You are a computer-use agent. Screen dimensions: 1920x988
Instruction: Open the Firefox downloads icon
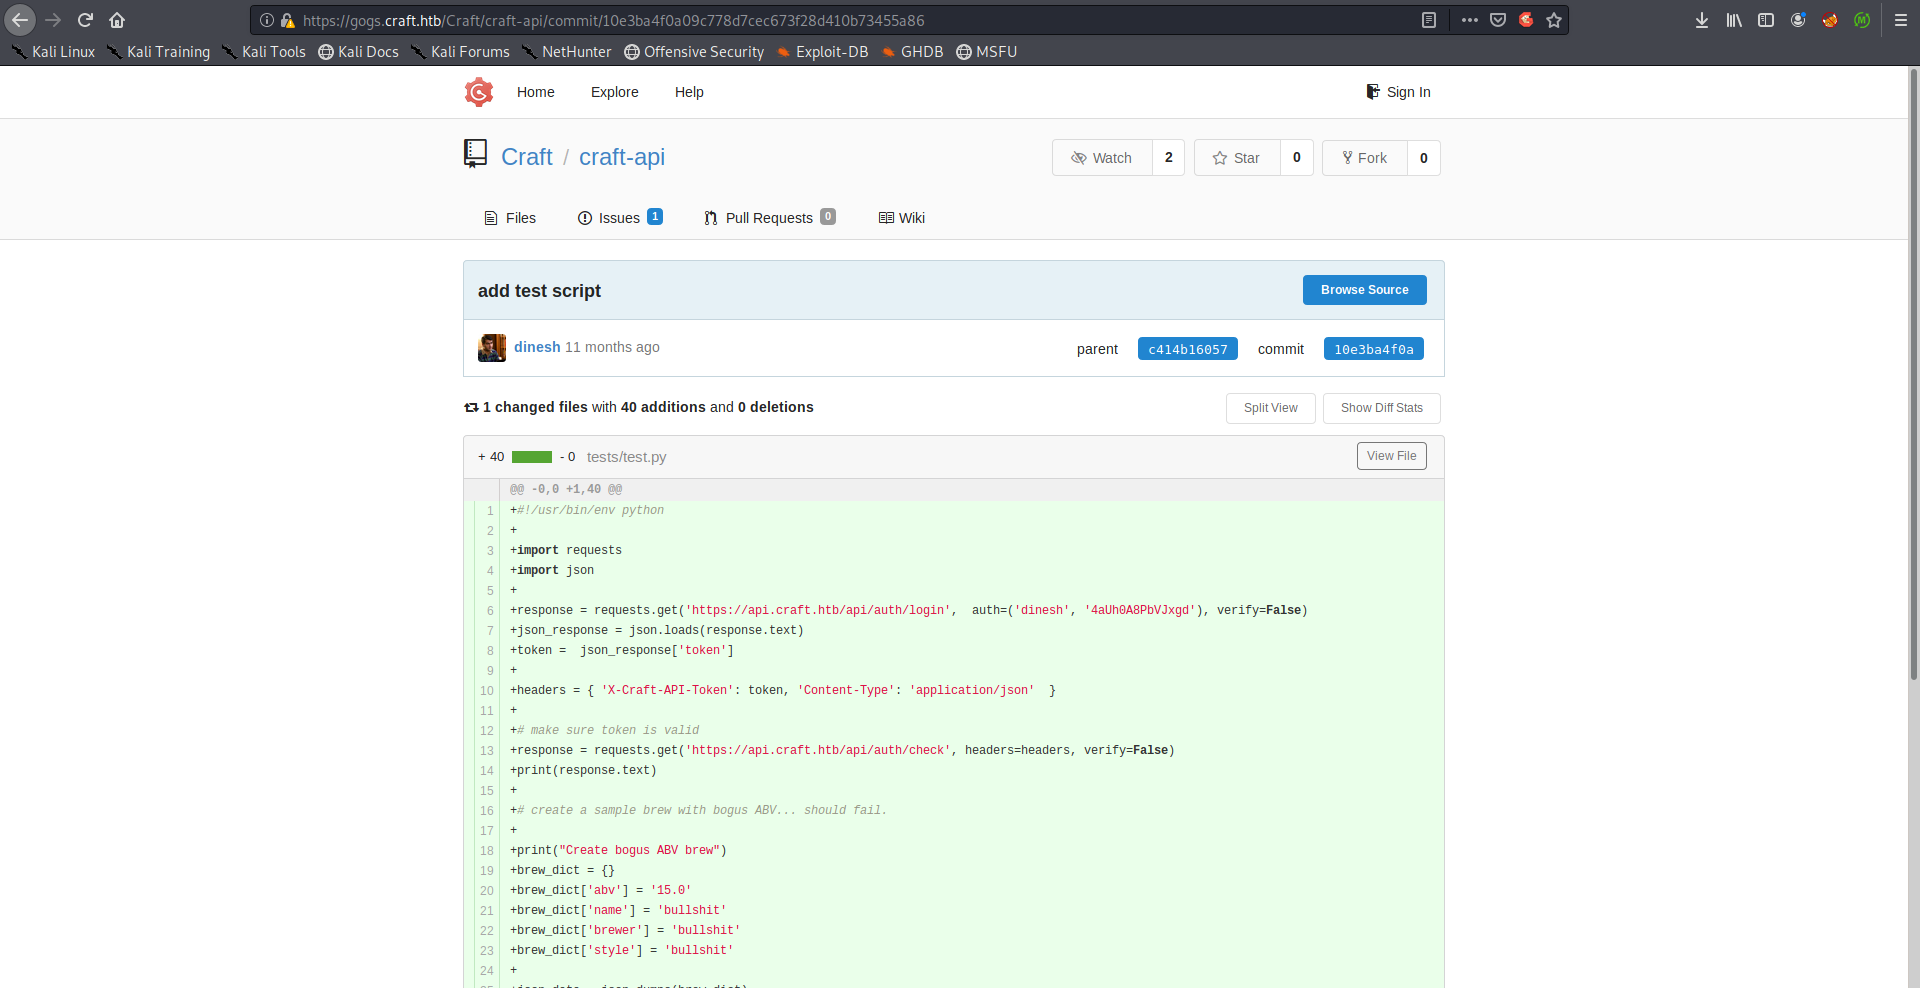tap(1701, 20)
